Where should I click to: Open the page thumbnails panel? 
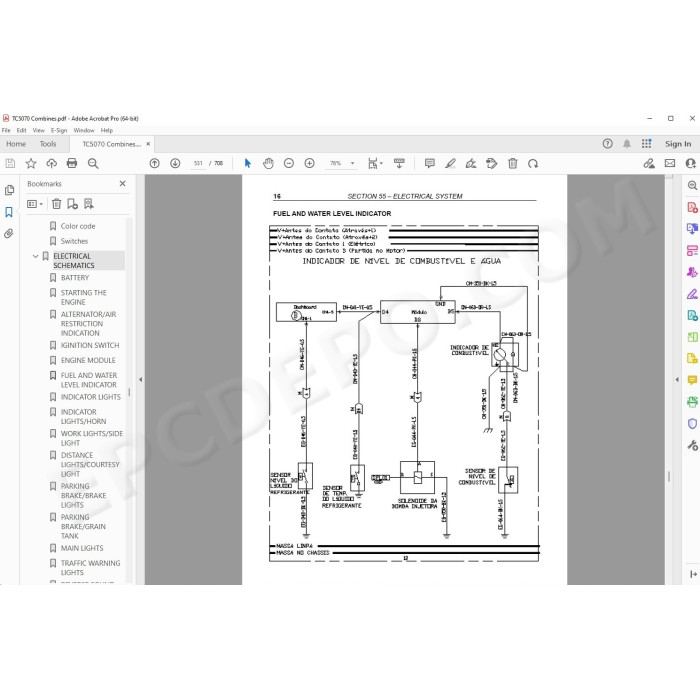pyautogui.click(x=9, y=191)
